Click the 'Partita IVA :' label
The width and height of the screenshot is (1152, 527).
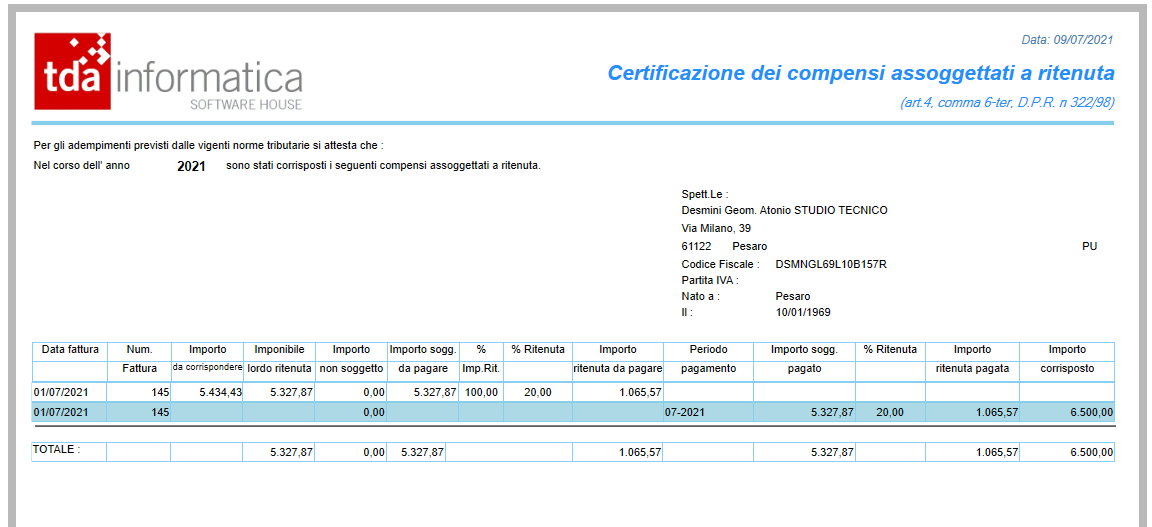[x=710, y=280]
